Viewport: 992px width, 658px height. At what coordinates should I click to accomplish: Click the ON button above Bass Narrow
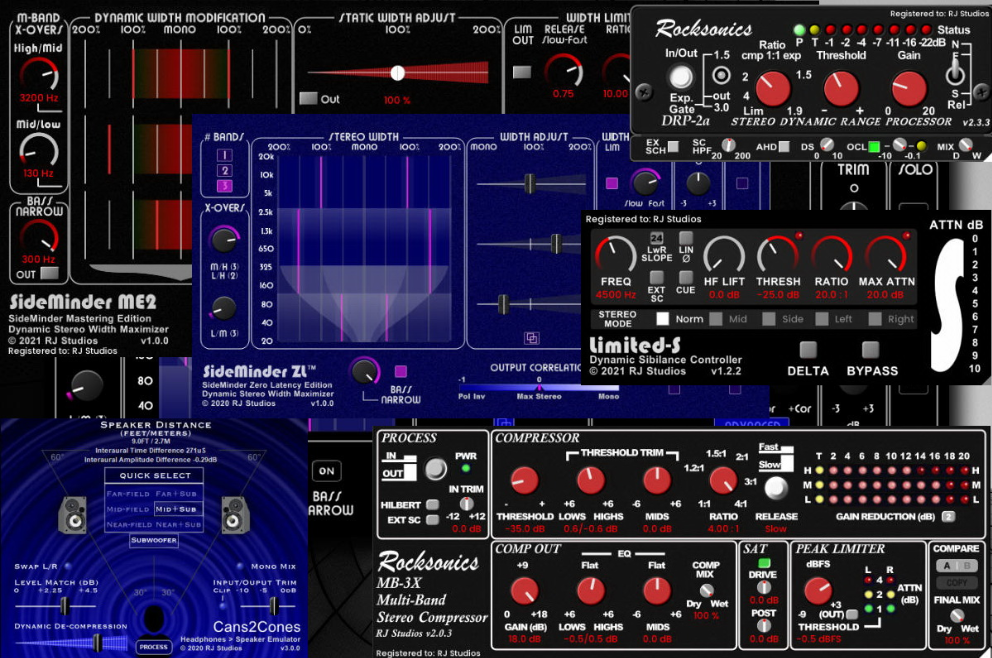(326, 471)
